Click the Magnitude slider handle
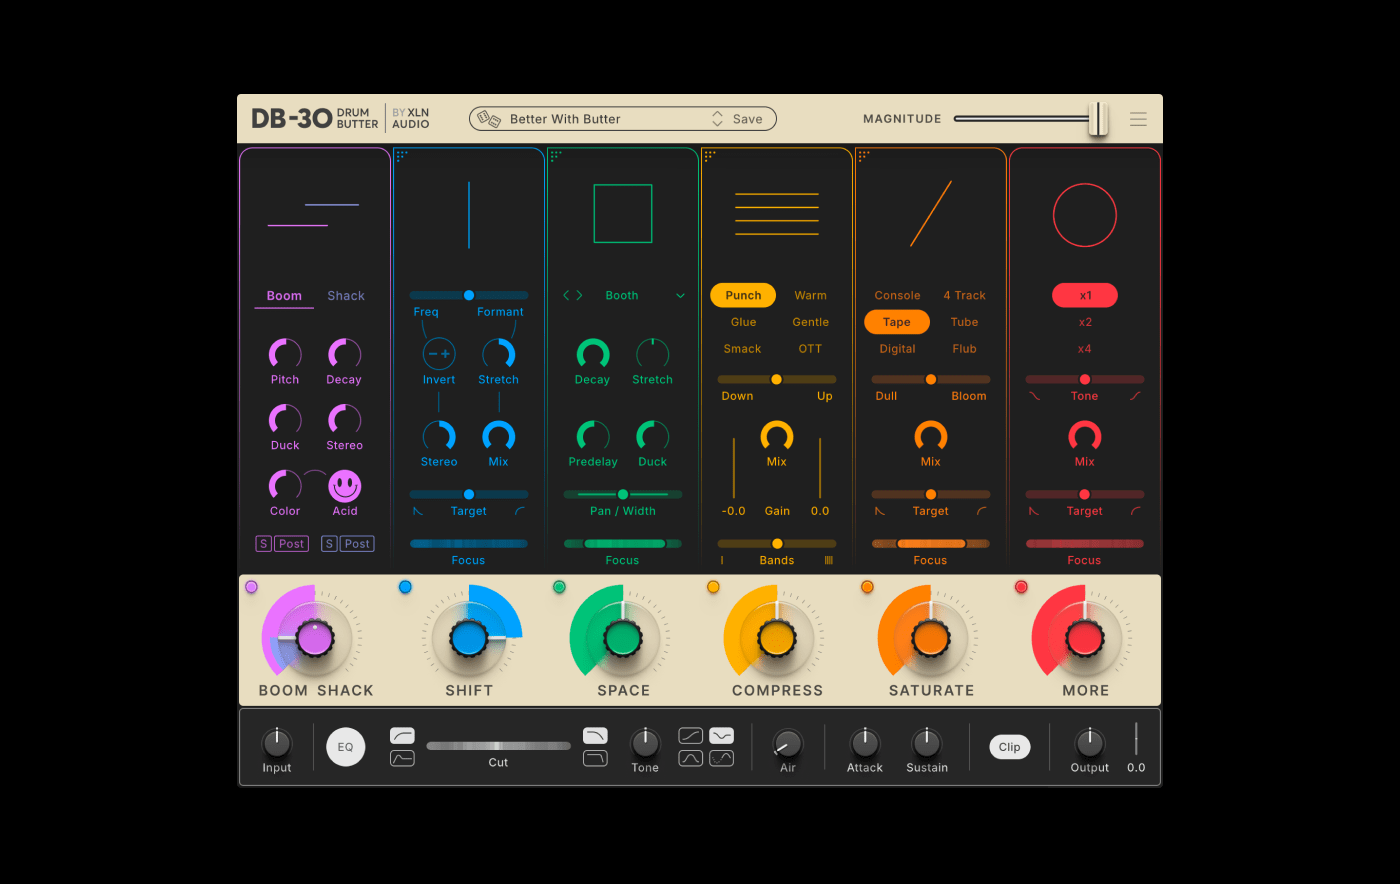Viewport: 1400px width, 884px height. (1098, 119)
